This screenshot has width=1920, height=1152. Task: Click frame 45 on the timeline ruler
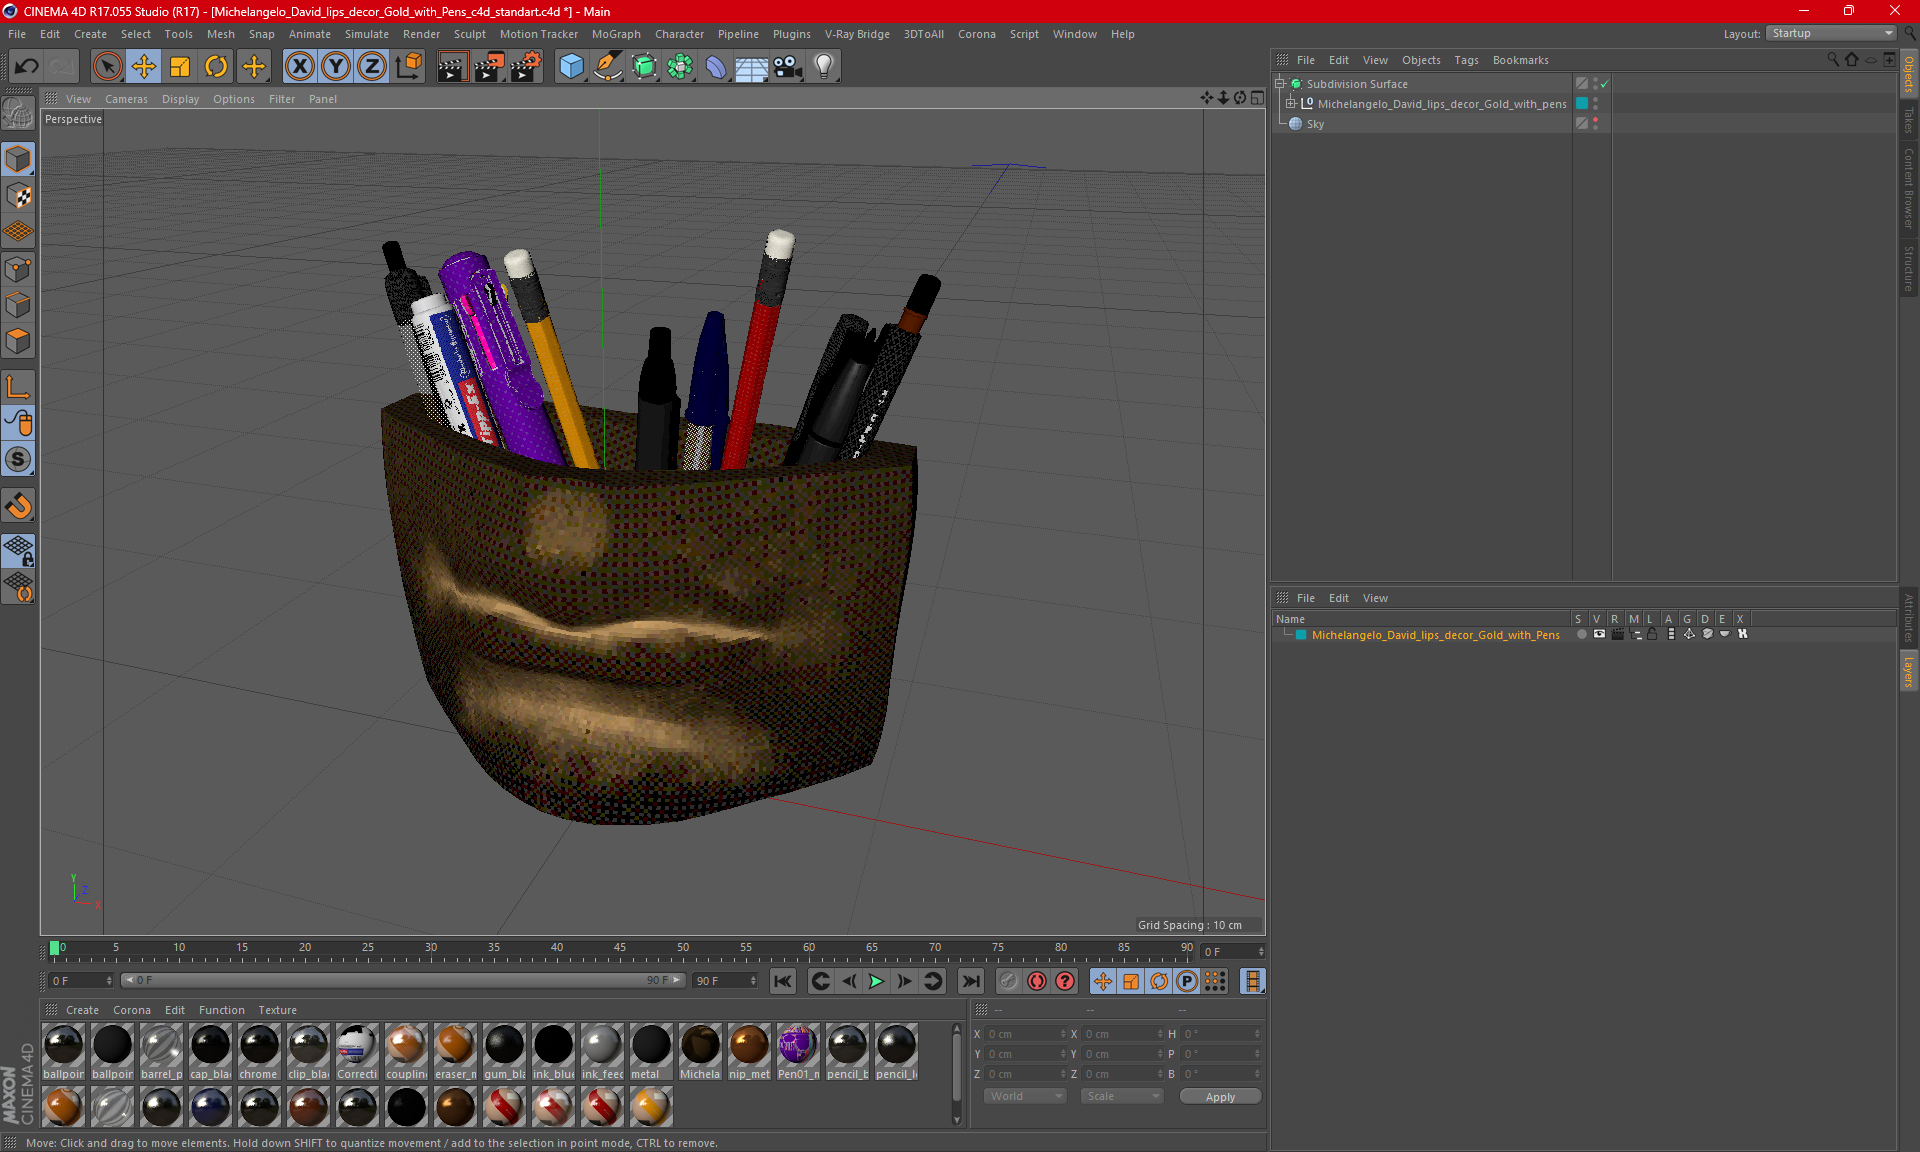[620, 948]
